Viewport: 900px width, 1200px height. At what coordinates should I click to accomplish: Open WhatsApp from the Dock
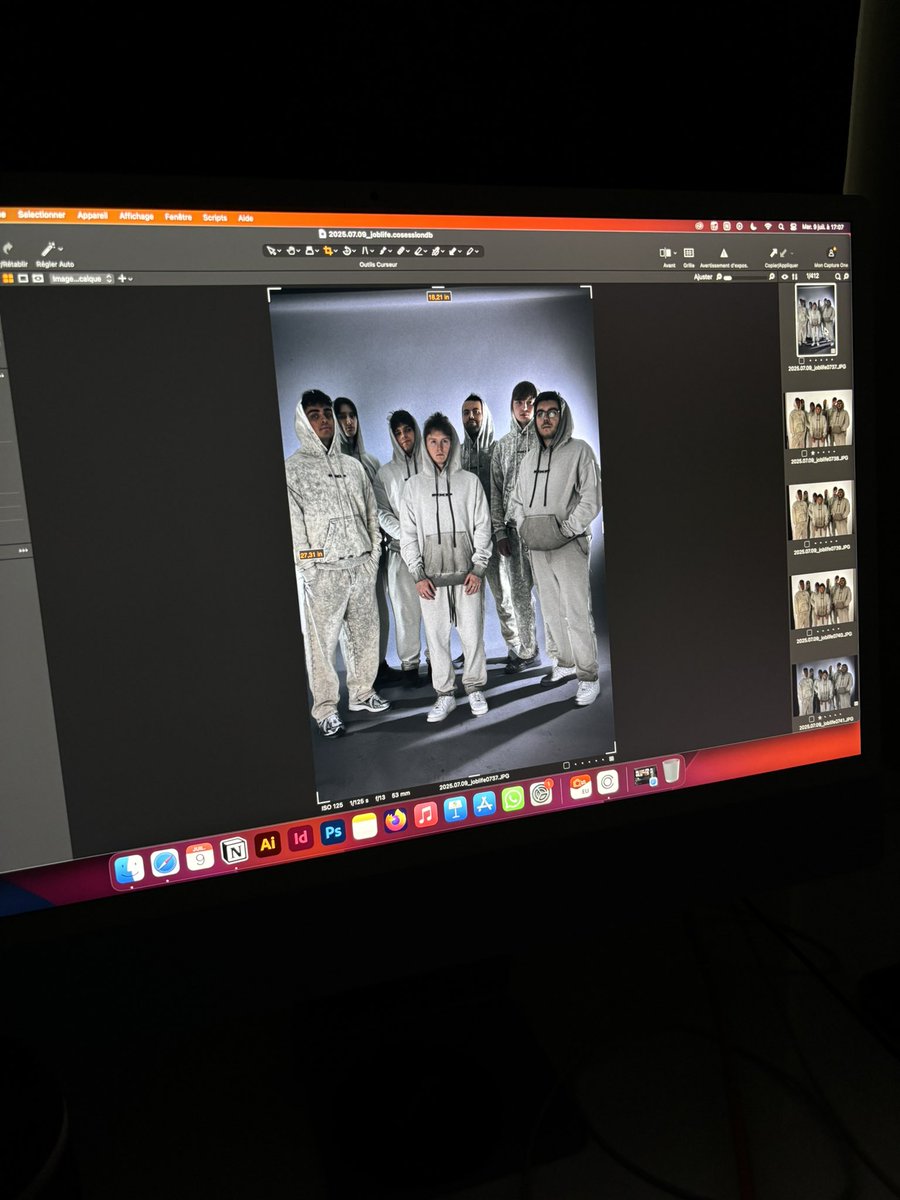(513, 798)
